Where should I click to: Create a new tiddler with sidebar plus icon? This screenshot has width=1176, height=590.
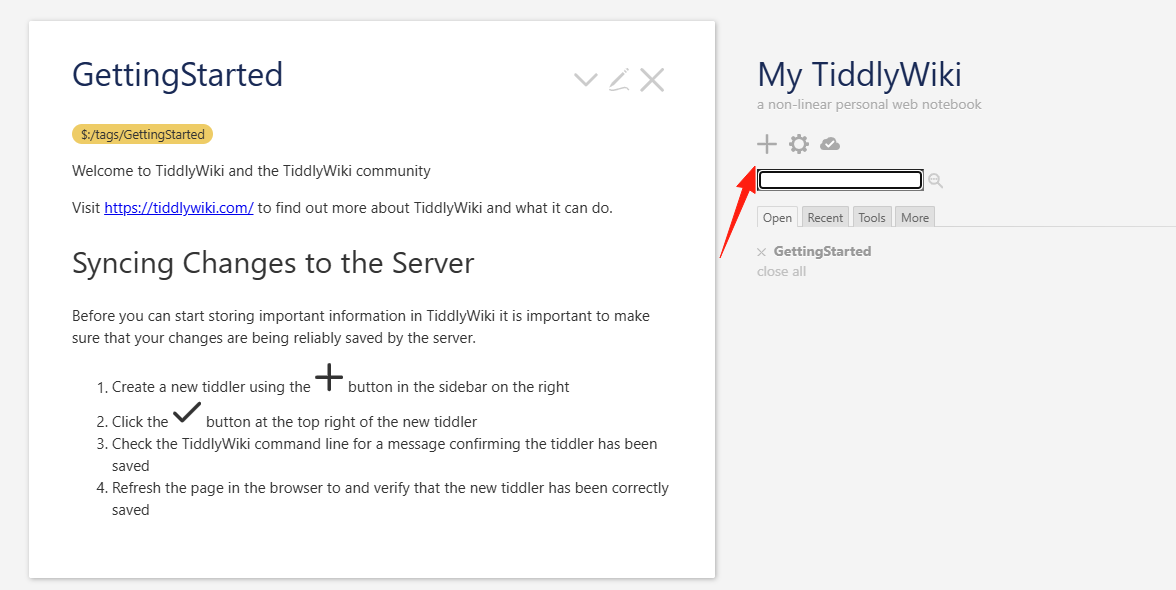point(766,144)
